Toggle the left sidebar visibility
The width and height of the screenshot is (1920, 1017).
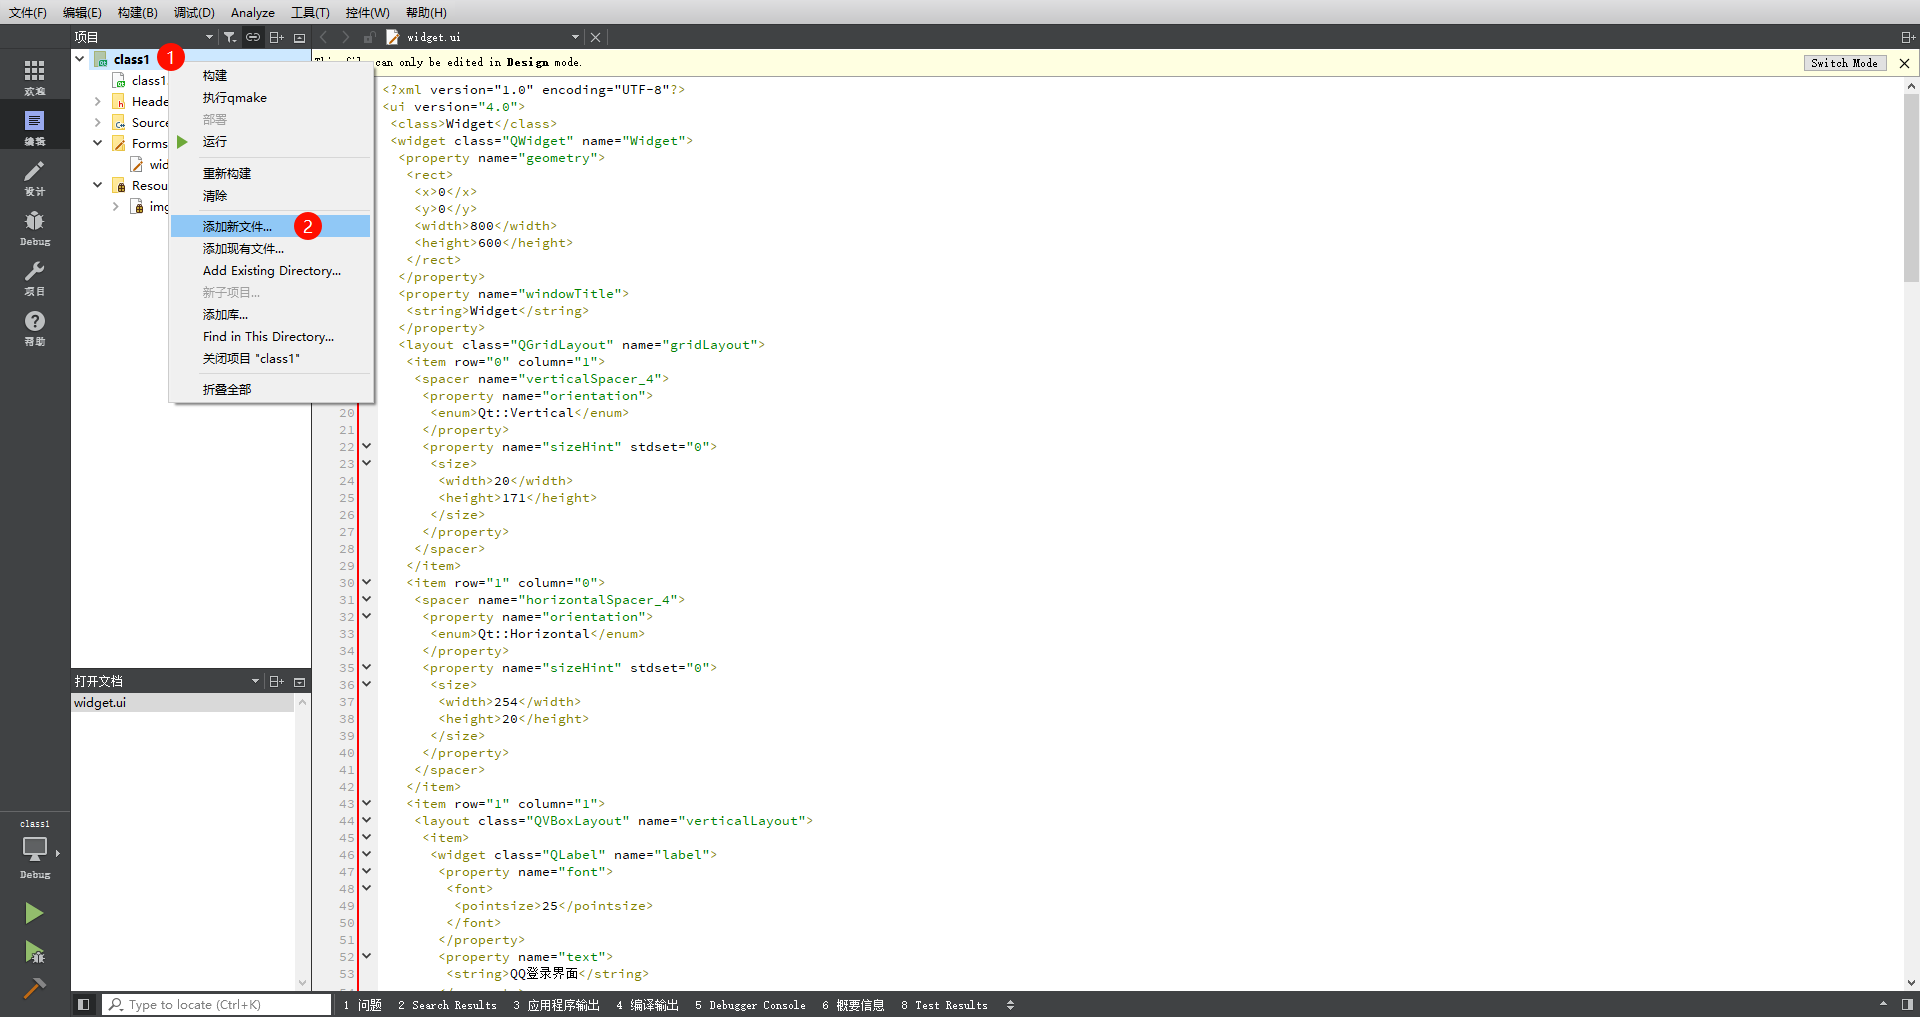[83, 1004]
